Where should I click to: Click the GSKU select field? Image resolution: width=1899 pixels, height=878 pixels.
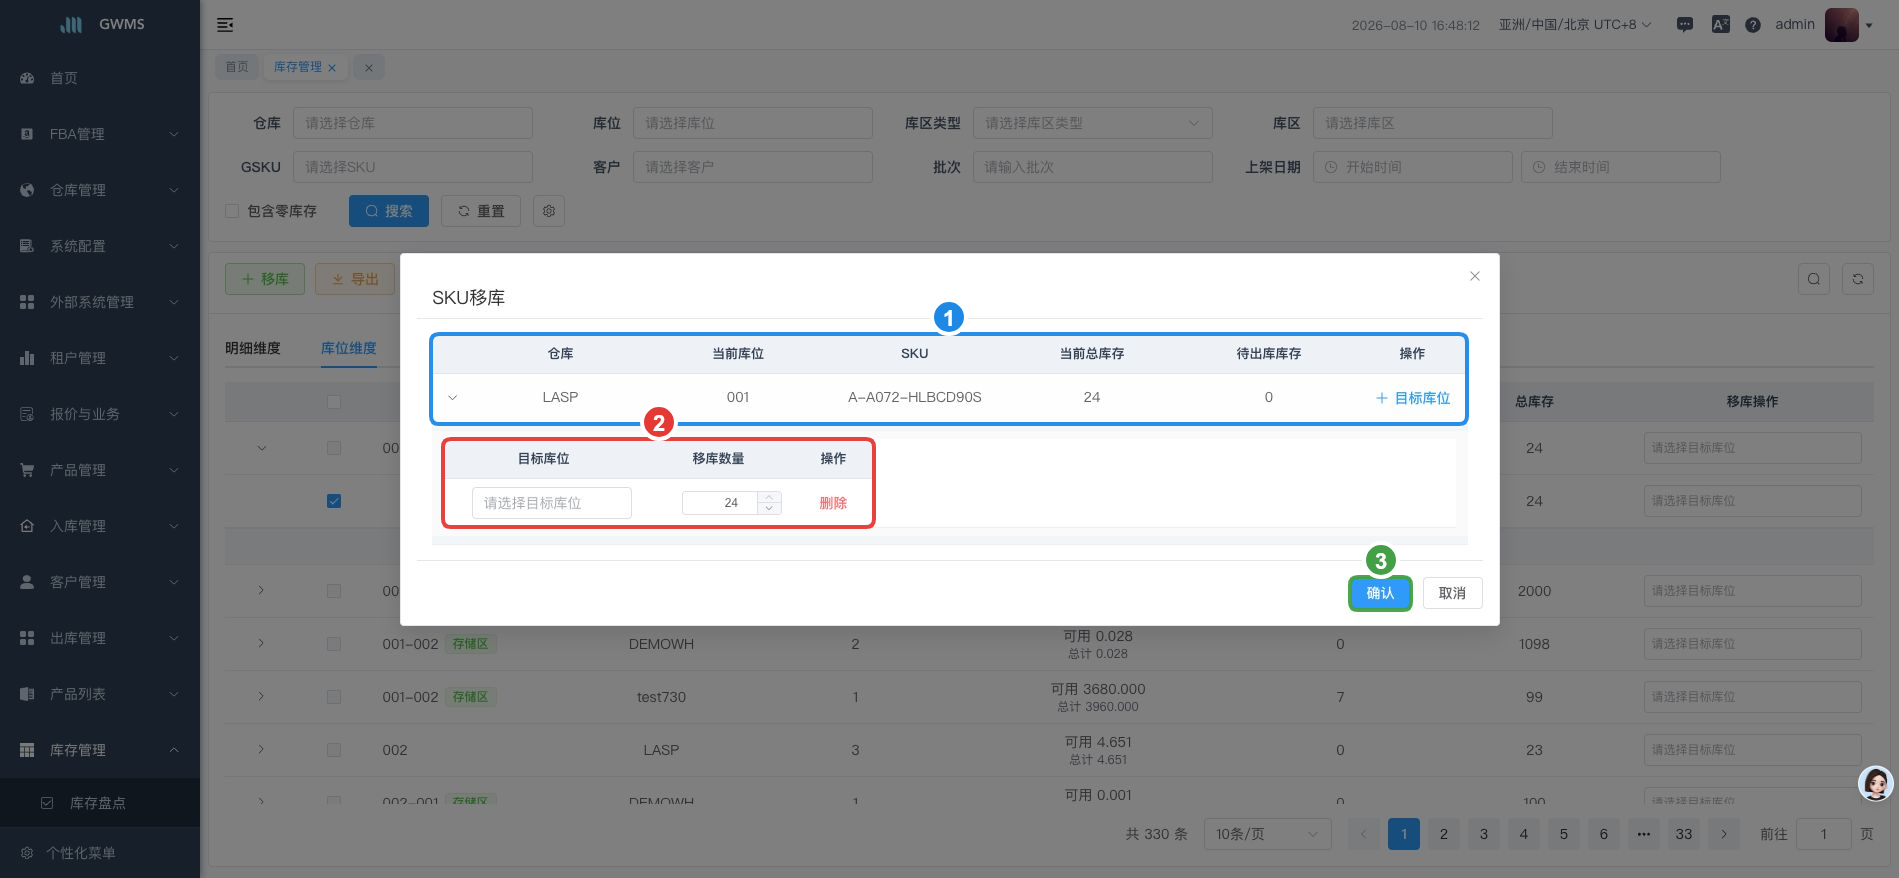click(x=412, y=167)
